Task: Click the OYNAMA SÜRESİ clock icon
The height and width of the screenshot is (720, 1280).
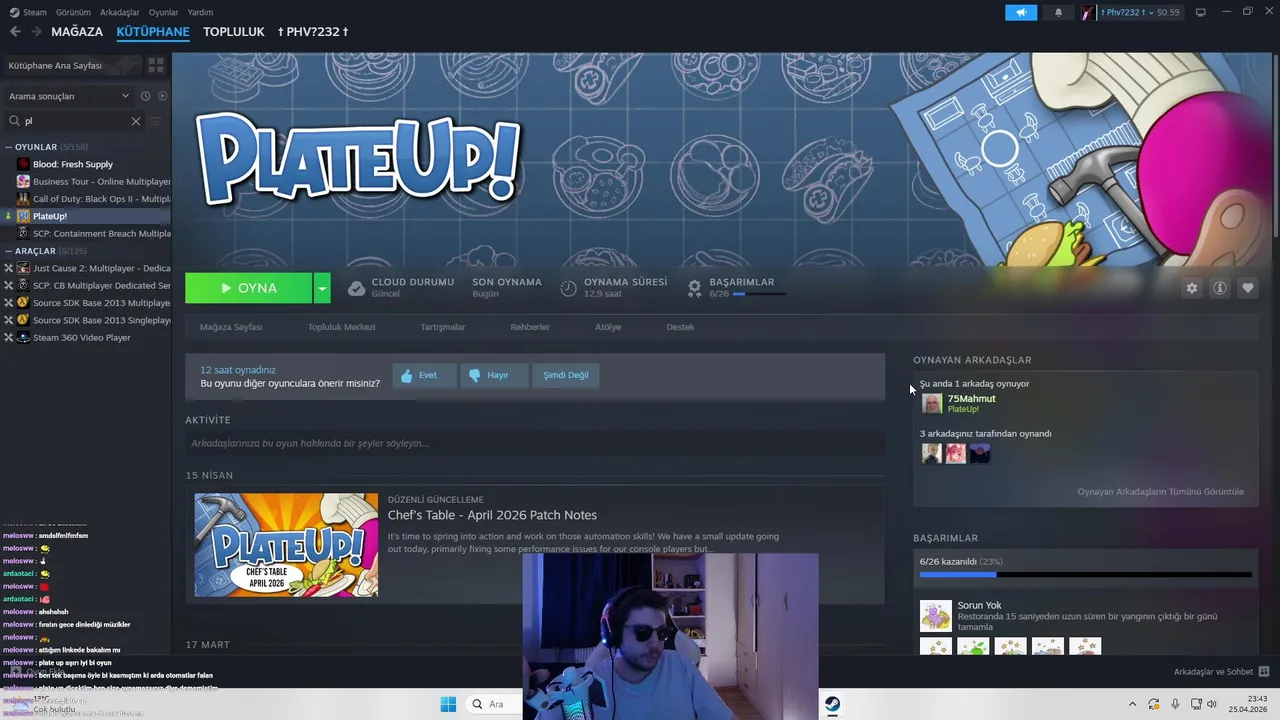Action: pos(568,288)
